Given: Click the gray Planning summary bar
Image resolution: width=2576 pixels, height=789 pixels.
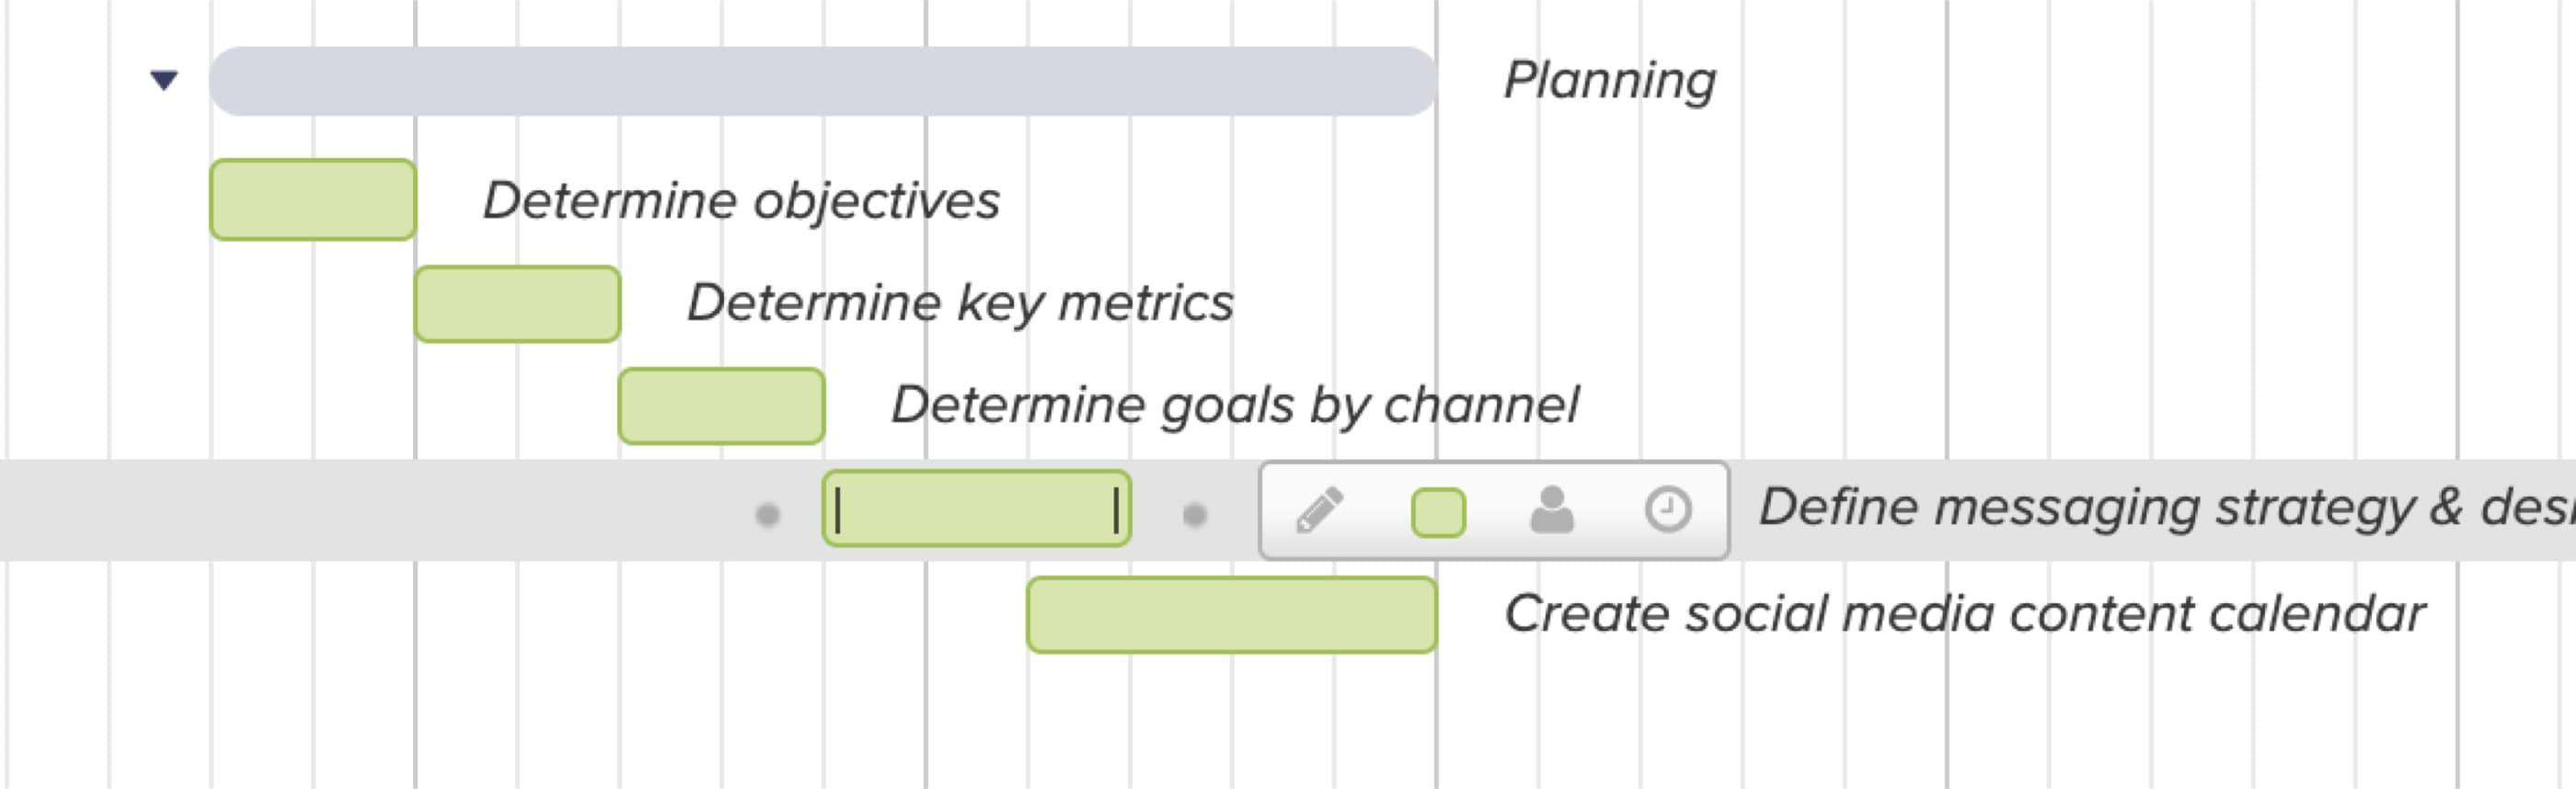Looking at the screenshot, I should click(x=820, y=79).
